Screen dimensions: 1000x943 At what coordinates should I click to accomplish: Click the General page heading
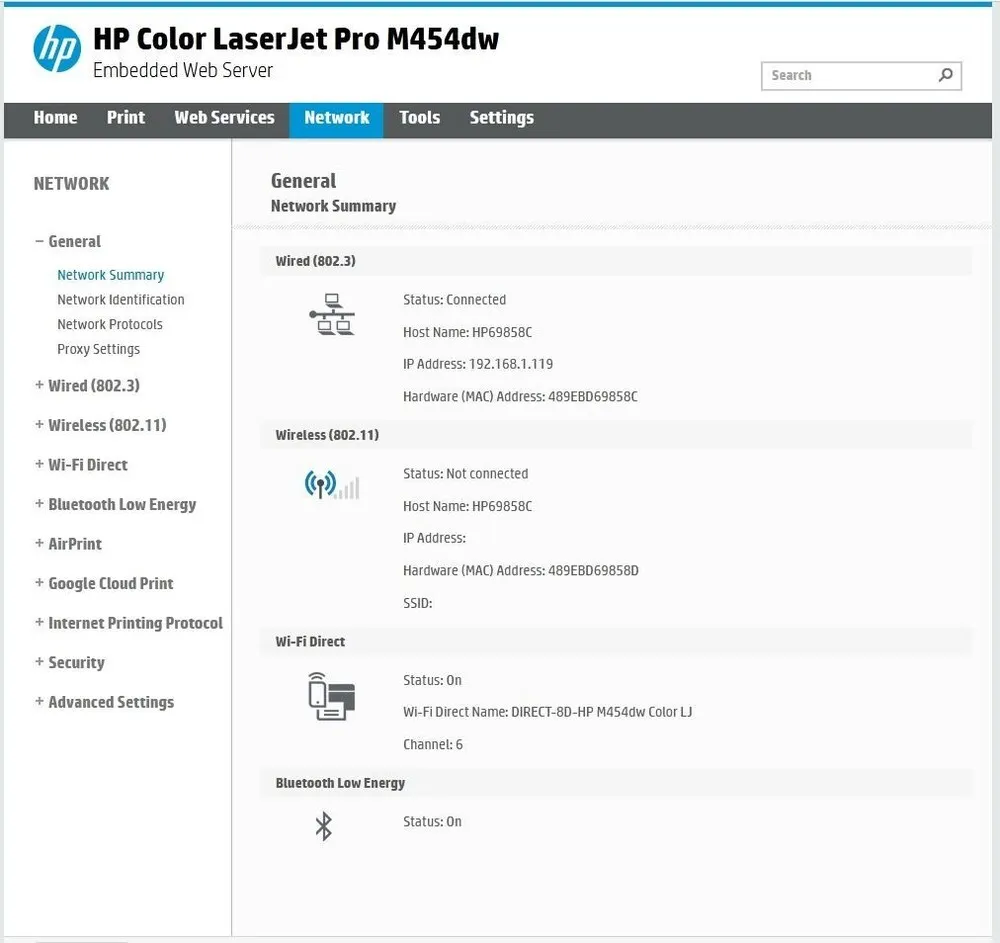[x=304, y=181]
